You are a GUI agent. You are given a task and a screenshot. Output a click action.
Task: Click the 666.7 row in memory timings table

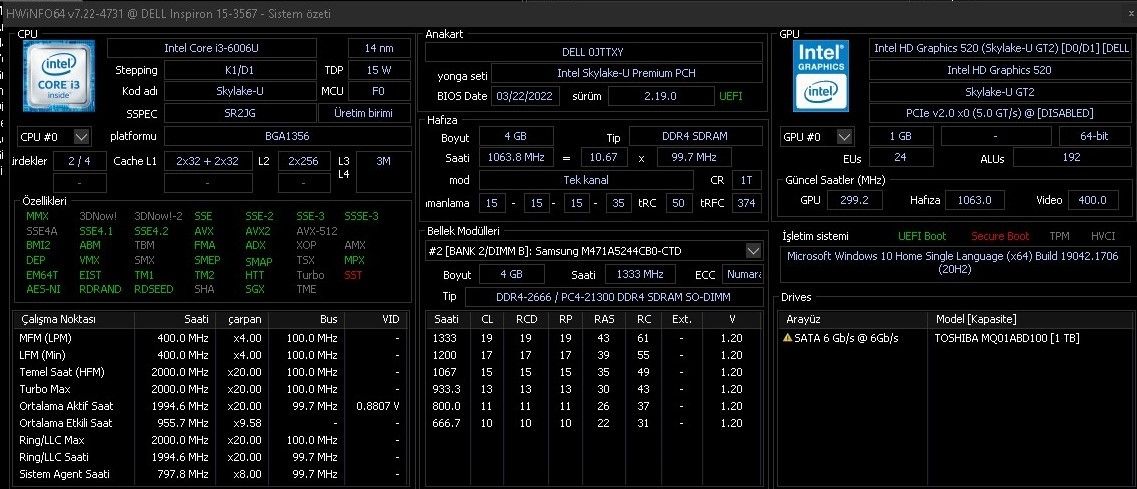pyautogui.click(x=595, y=423)
